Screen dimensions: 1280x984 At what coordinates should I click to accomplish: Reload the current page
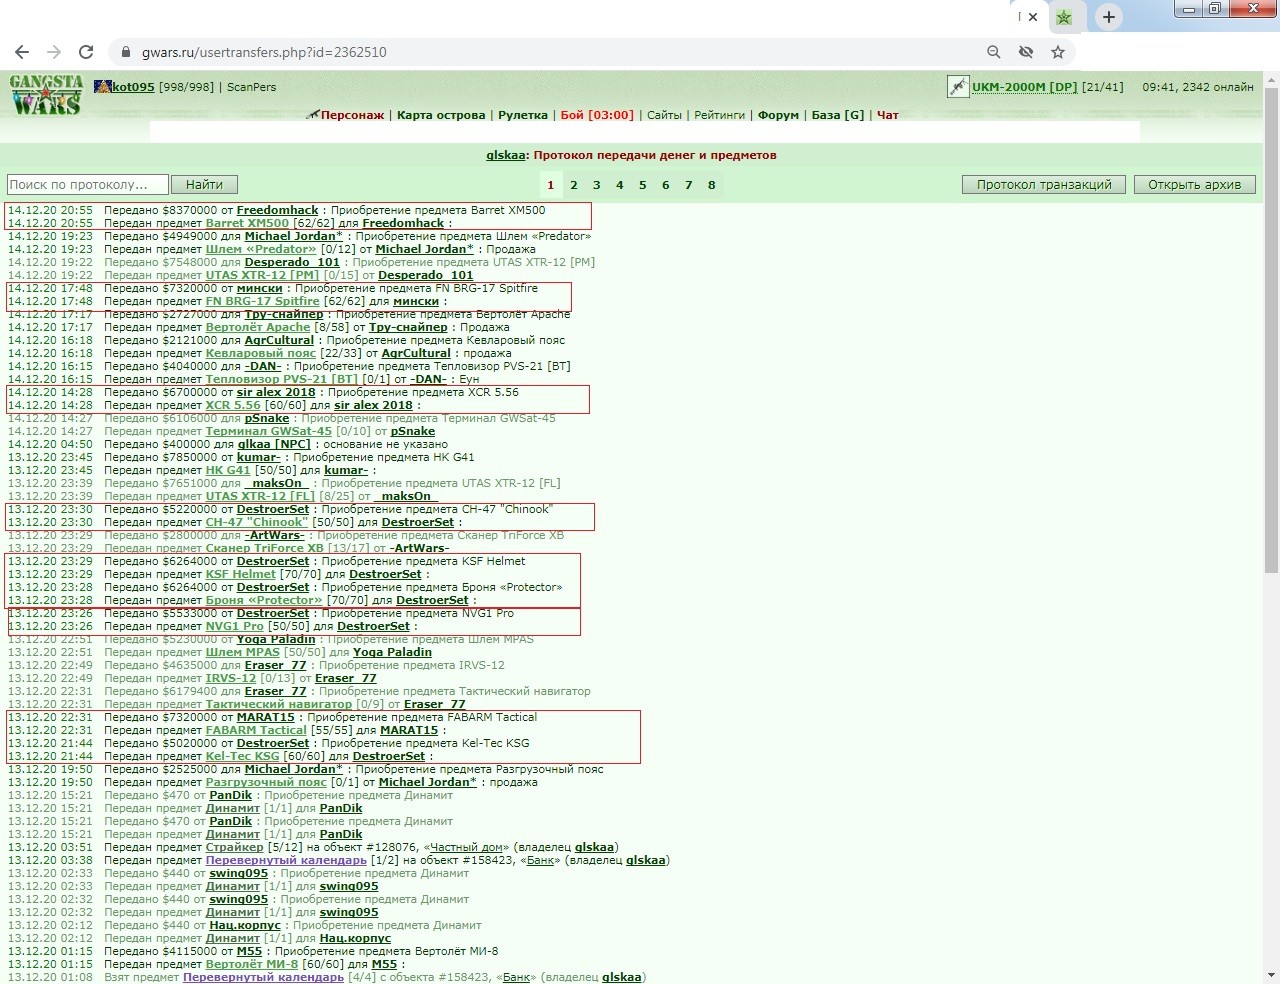pyautogui.click(x=86, y=52)
